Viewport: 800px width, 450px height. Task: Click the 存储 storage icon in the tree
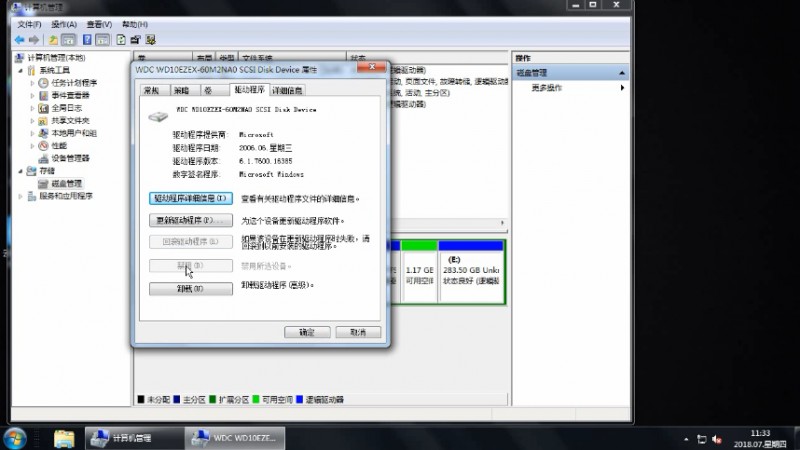pyautogui.click(x=32, y=171)
